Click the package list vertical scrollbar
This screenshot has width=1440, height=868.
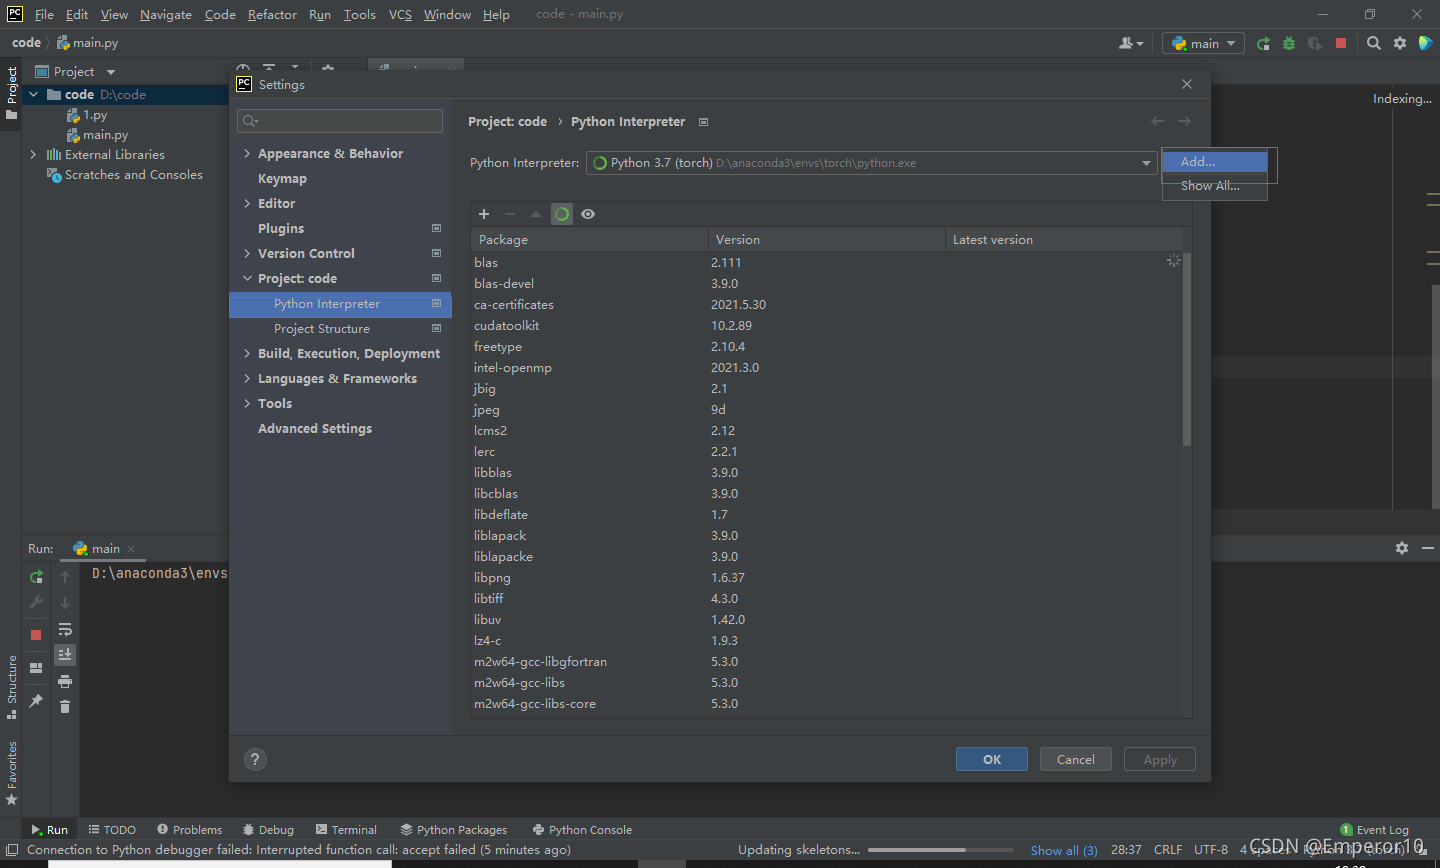point(1187,350)
